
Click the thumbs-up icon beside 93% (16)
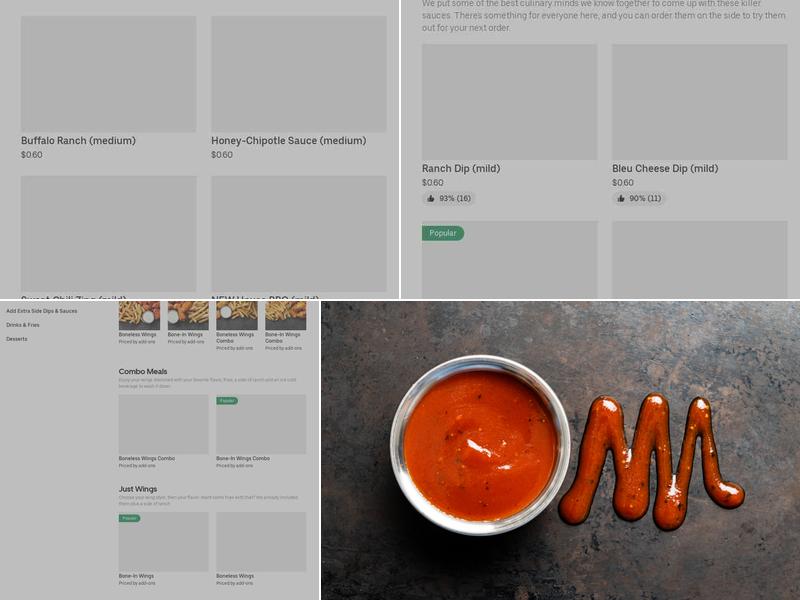tap(431, 198)
